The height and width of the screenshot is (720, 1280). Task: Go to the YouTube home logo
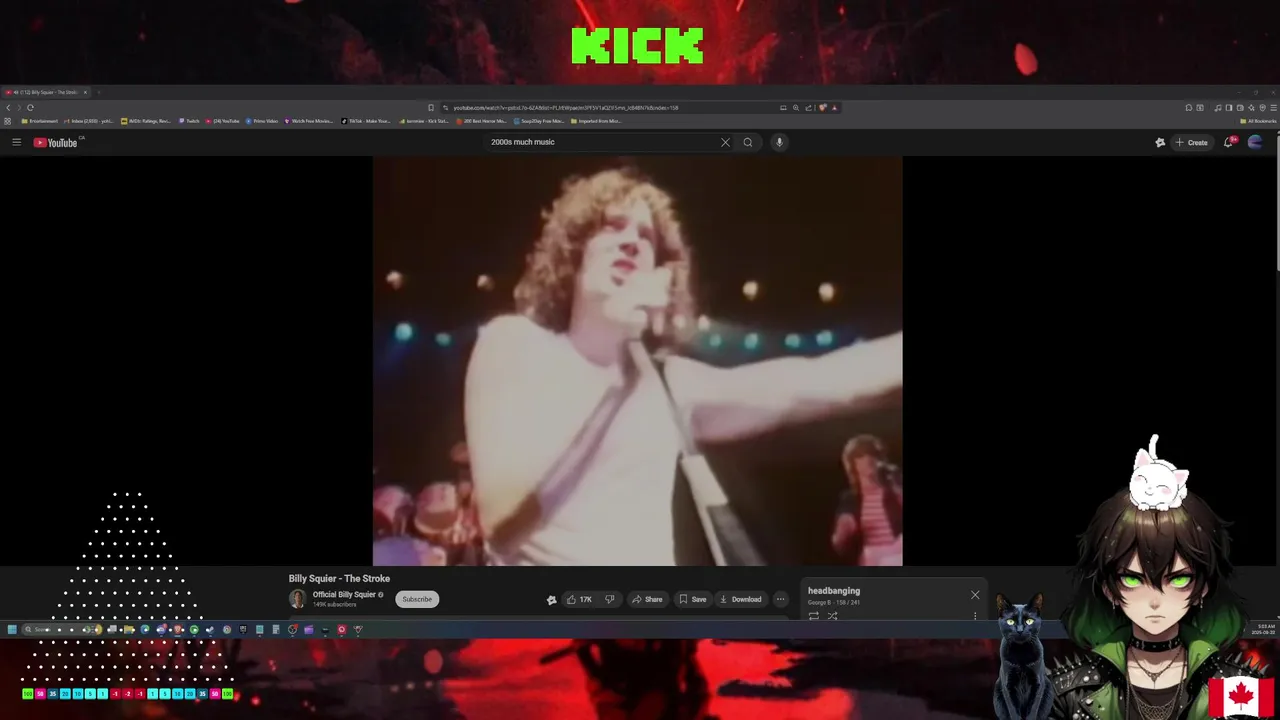coord(56,142)
